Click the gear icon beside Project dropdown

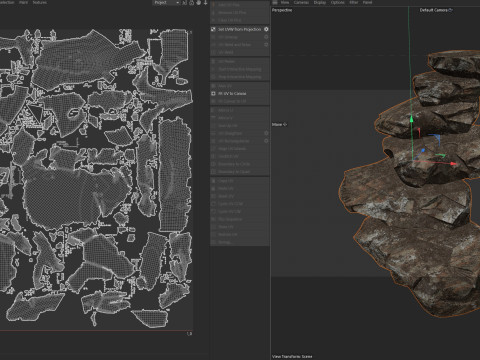point(198,3)
